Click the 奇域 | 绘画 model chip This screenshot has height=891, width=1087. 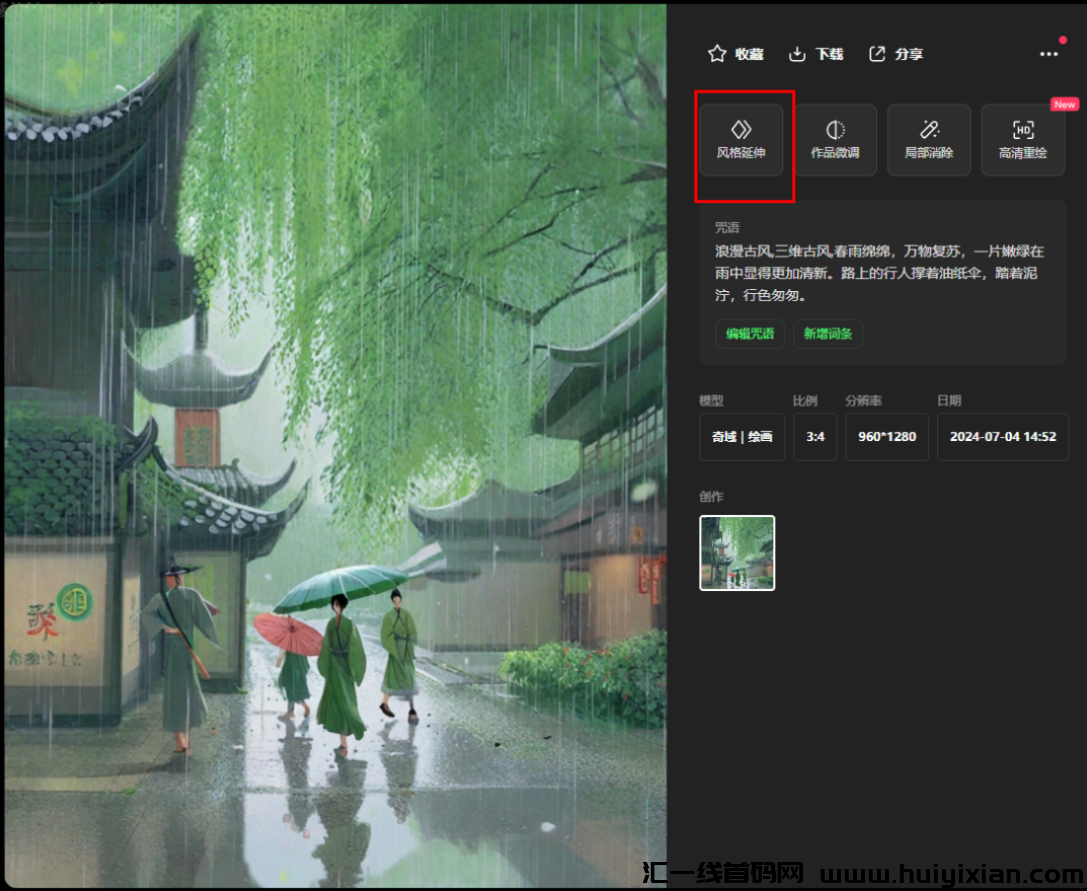(741, 437)
